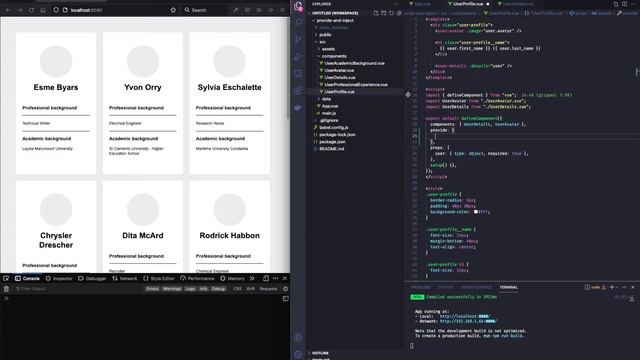Screen dimensions: 640x360
Task: Toggle split console sidebar icon
Action: pos(285,298)
